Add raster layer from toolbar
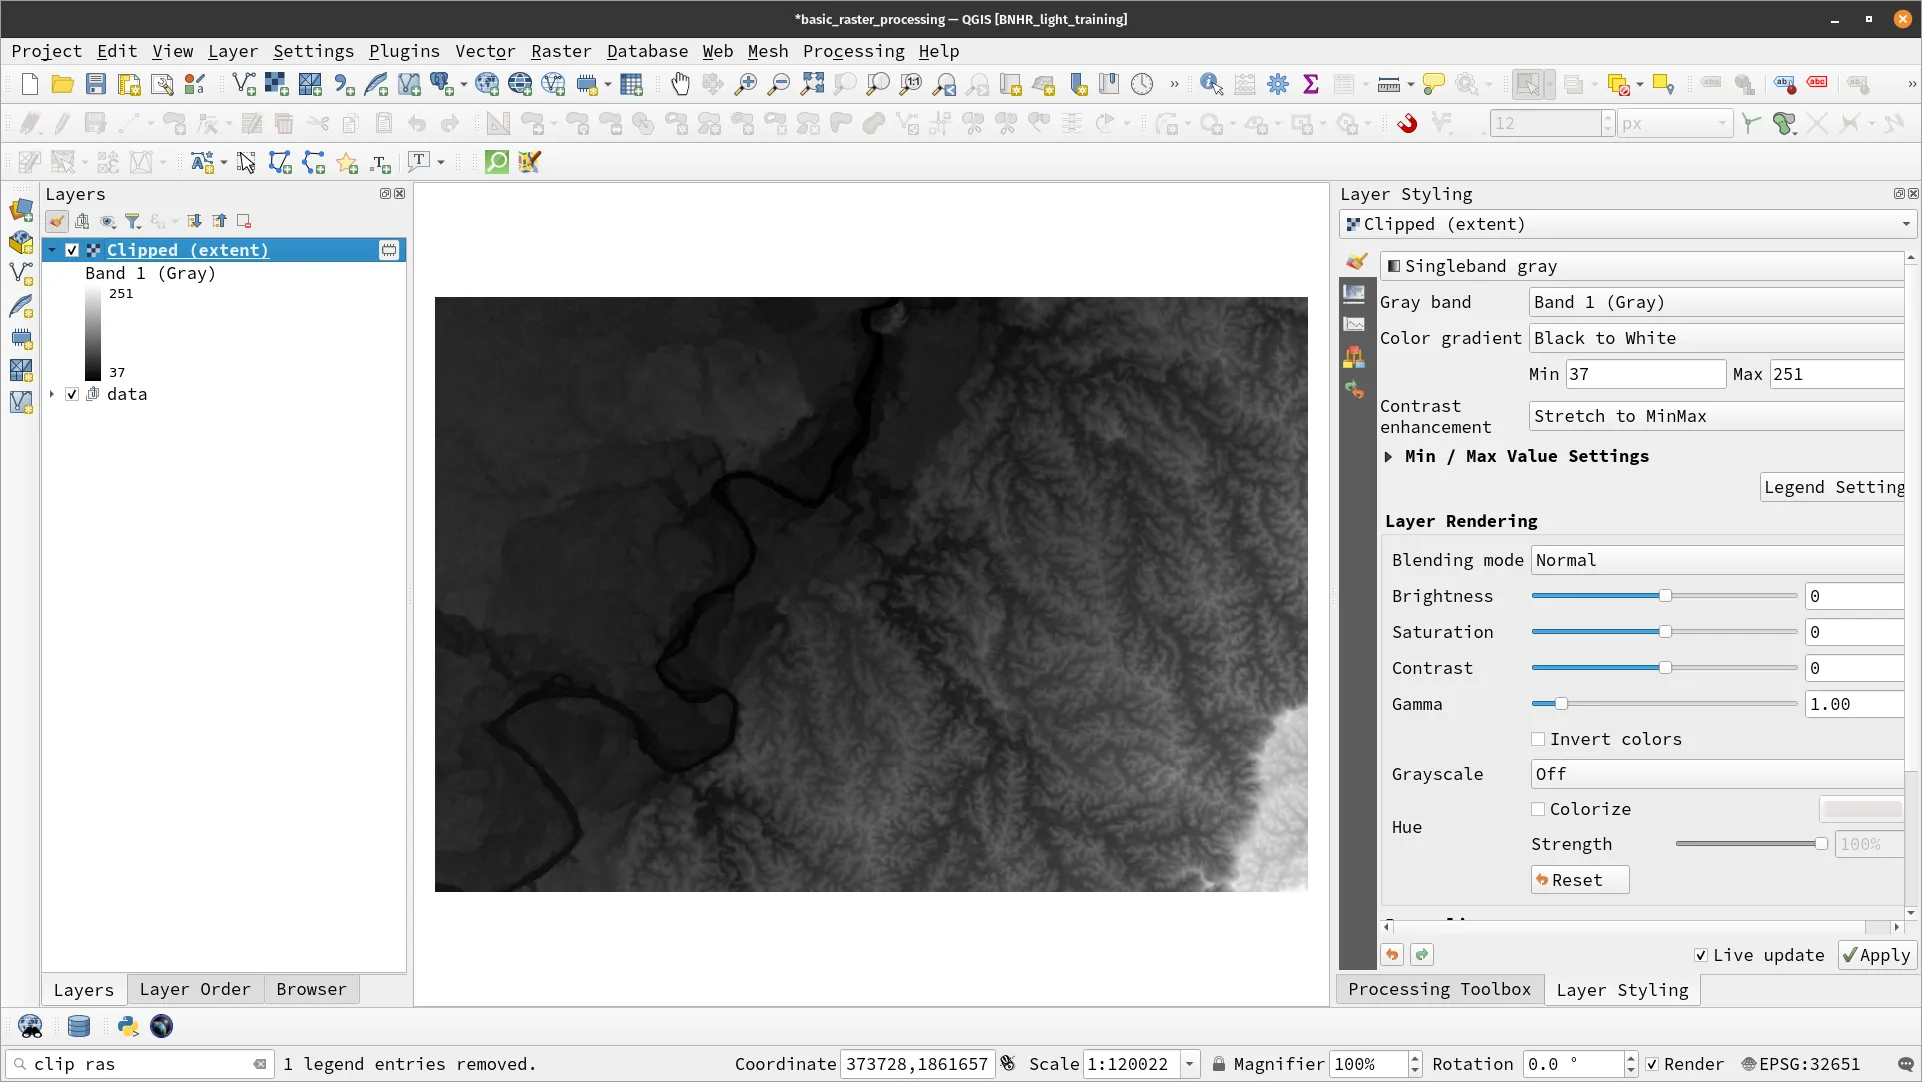Screen dimensions: 1922x1082 (x=277, y=85)
